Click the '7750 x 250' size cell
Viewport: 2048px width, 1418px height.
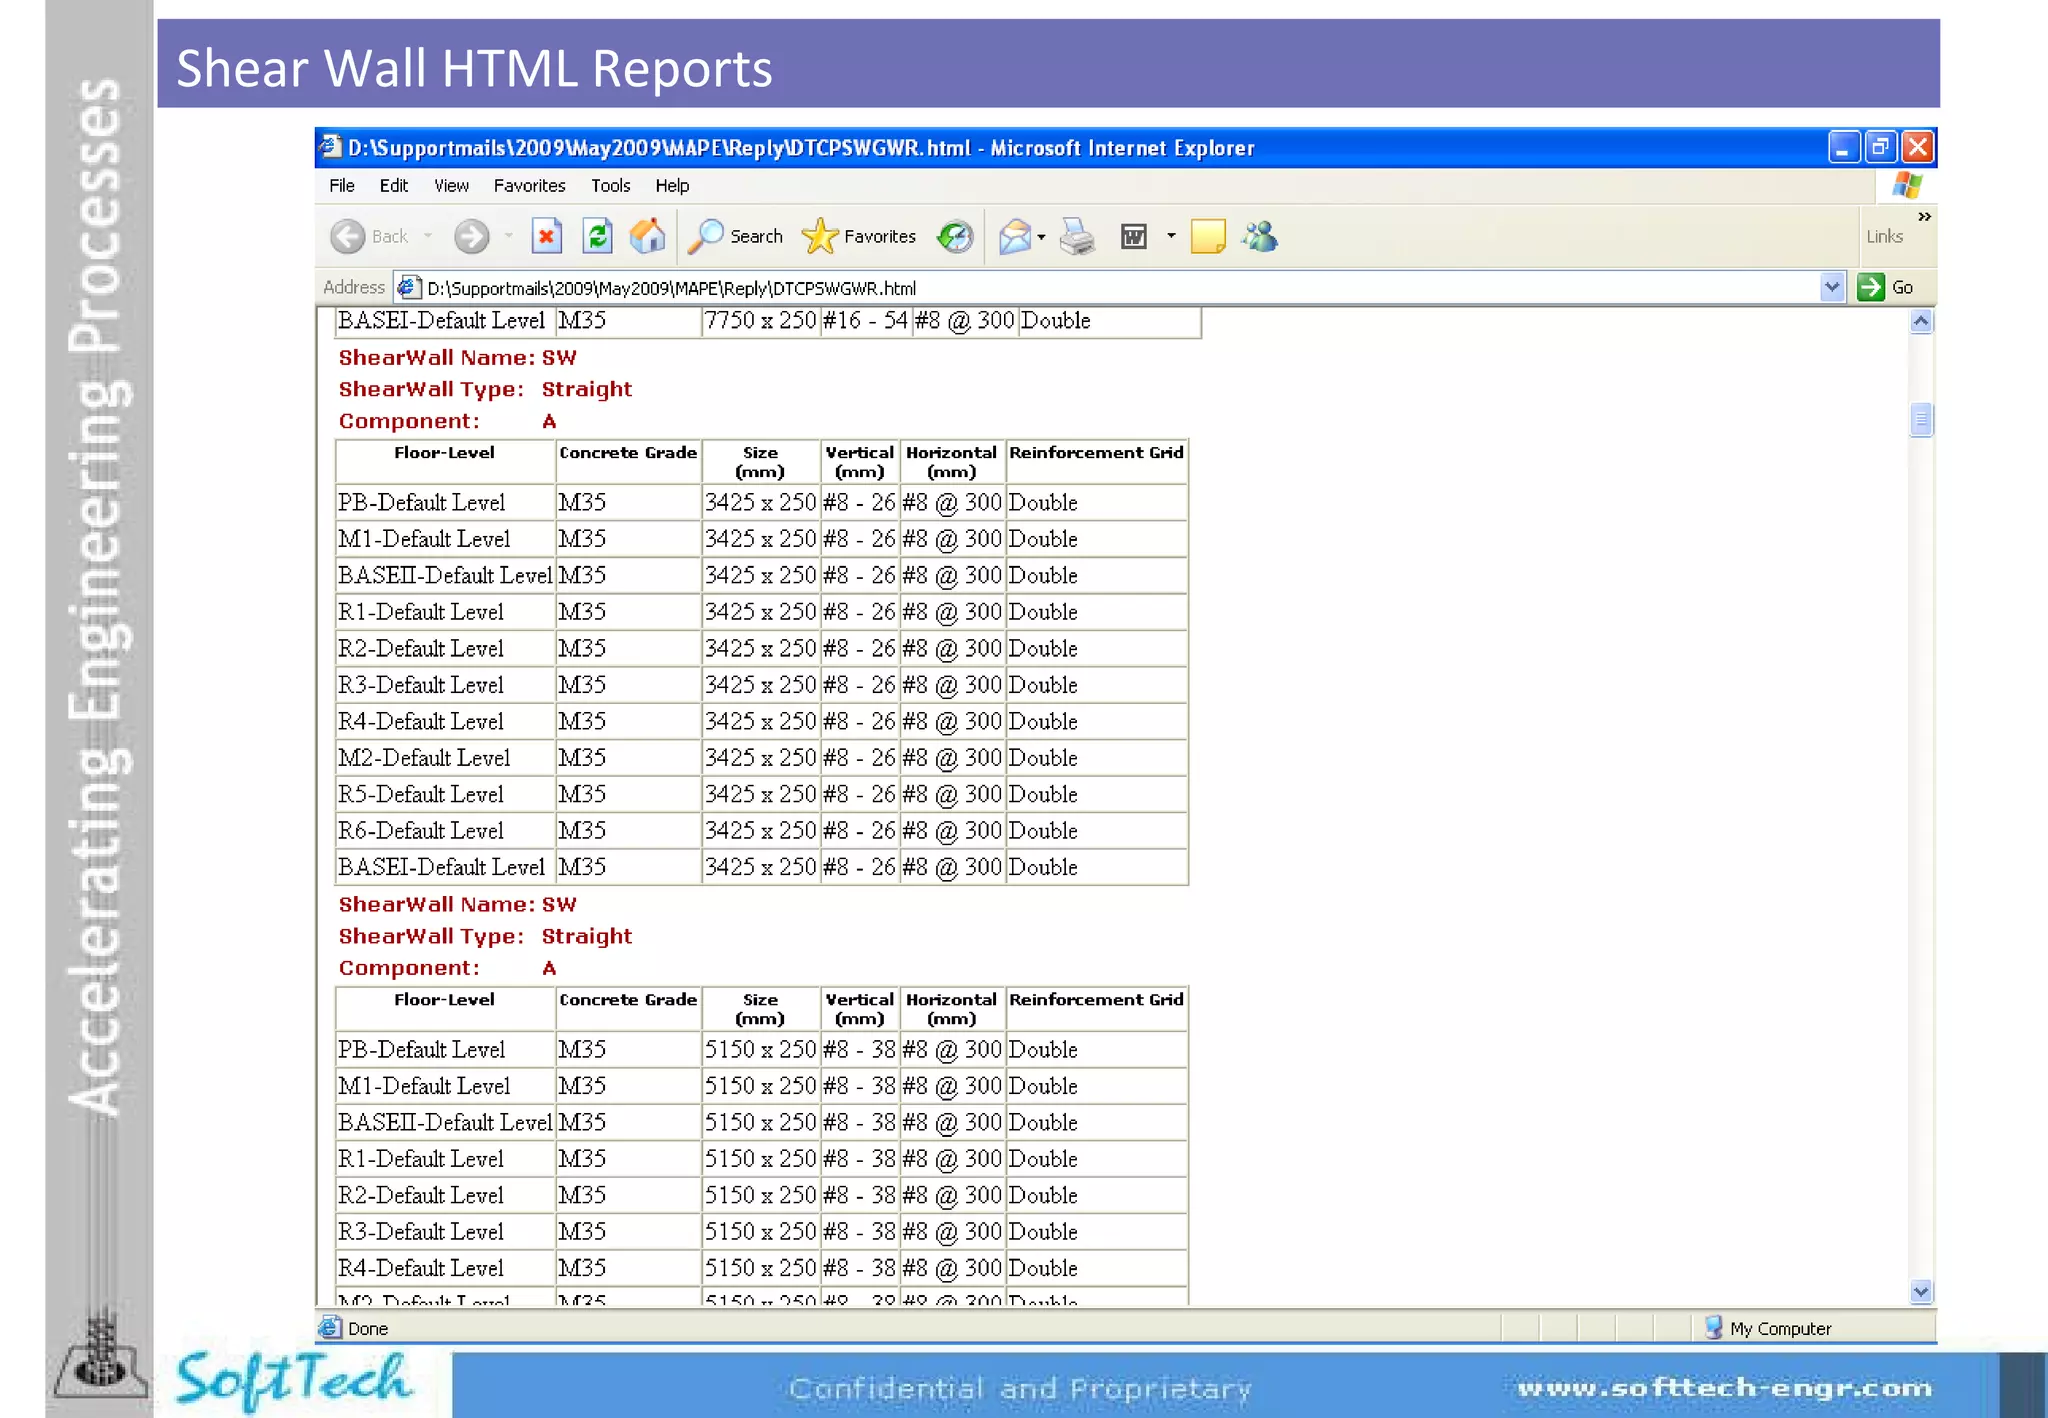tap(760, 321)
